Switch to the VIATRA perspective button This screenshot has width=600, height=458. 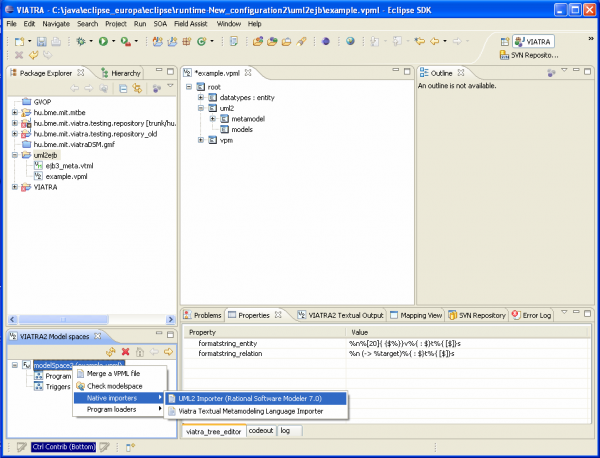point(533,41)
